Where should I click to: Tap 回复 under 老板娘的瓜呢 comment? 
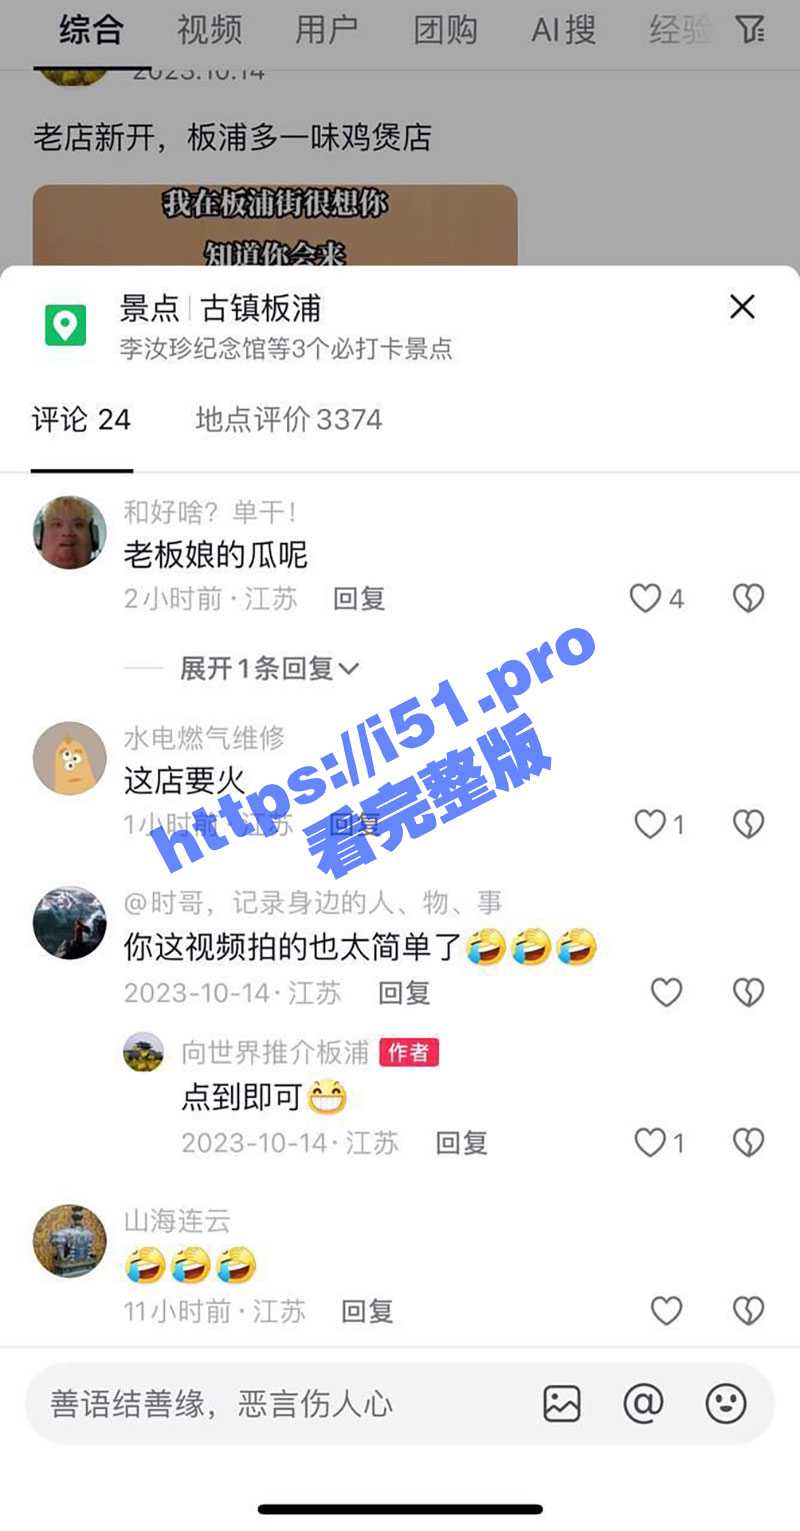(x=359, y=599)
